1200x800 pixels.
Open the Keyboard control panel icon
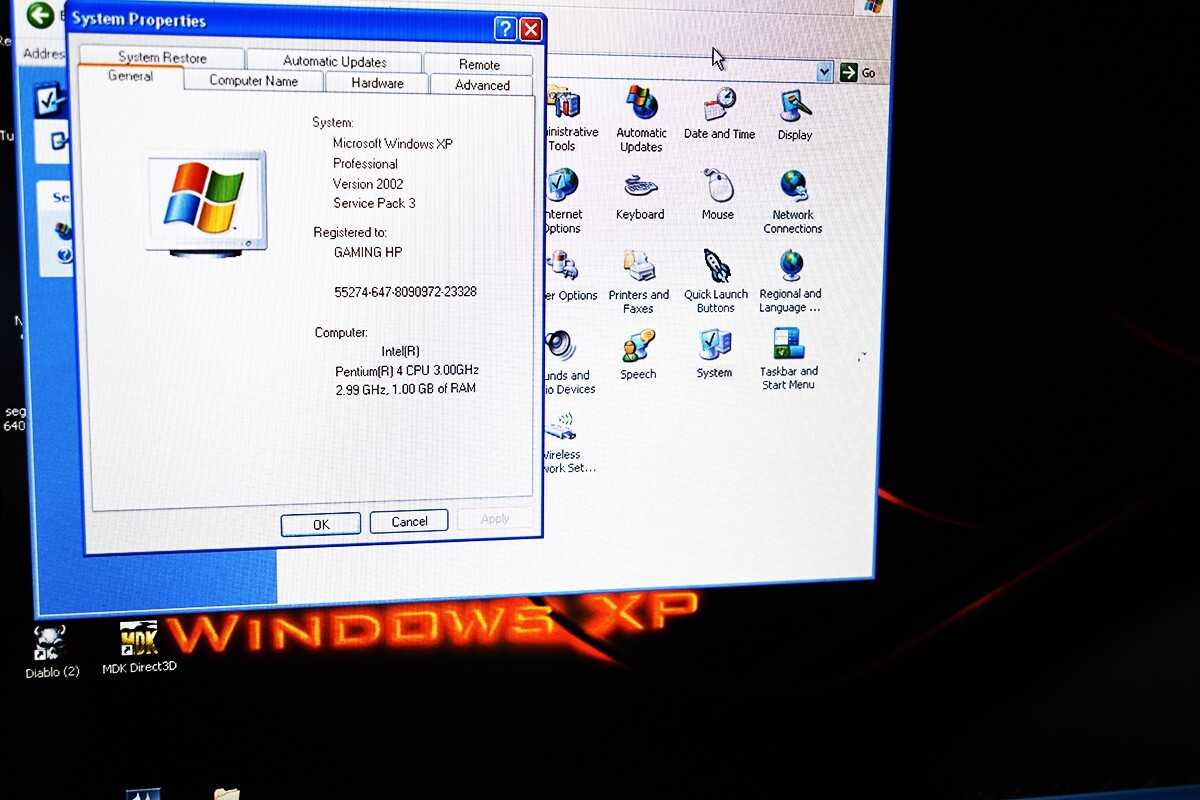click(x=640, y=196)
